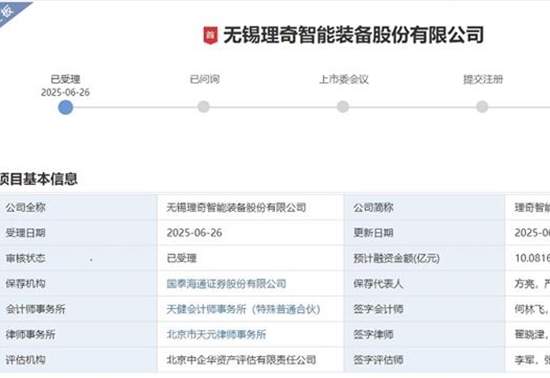Click the gray 提交注册 progress marker

coord(482,107)
